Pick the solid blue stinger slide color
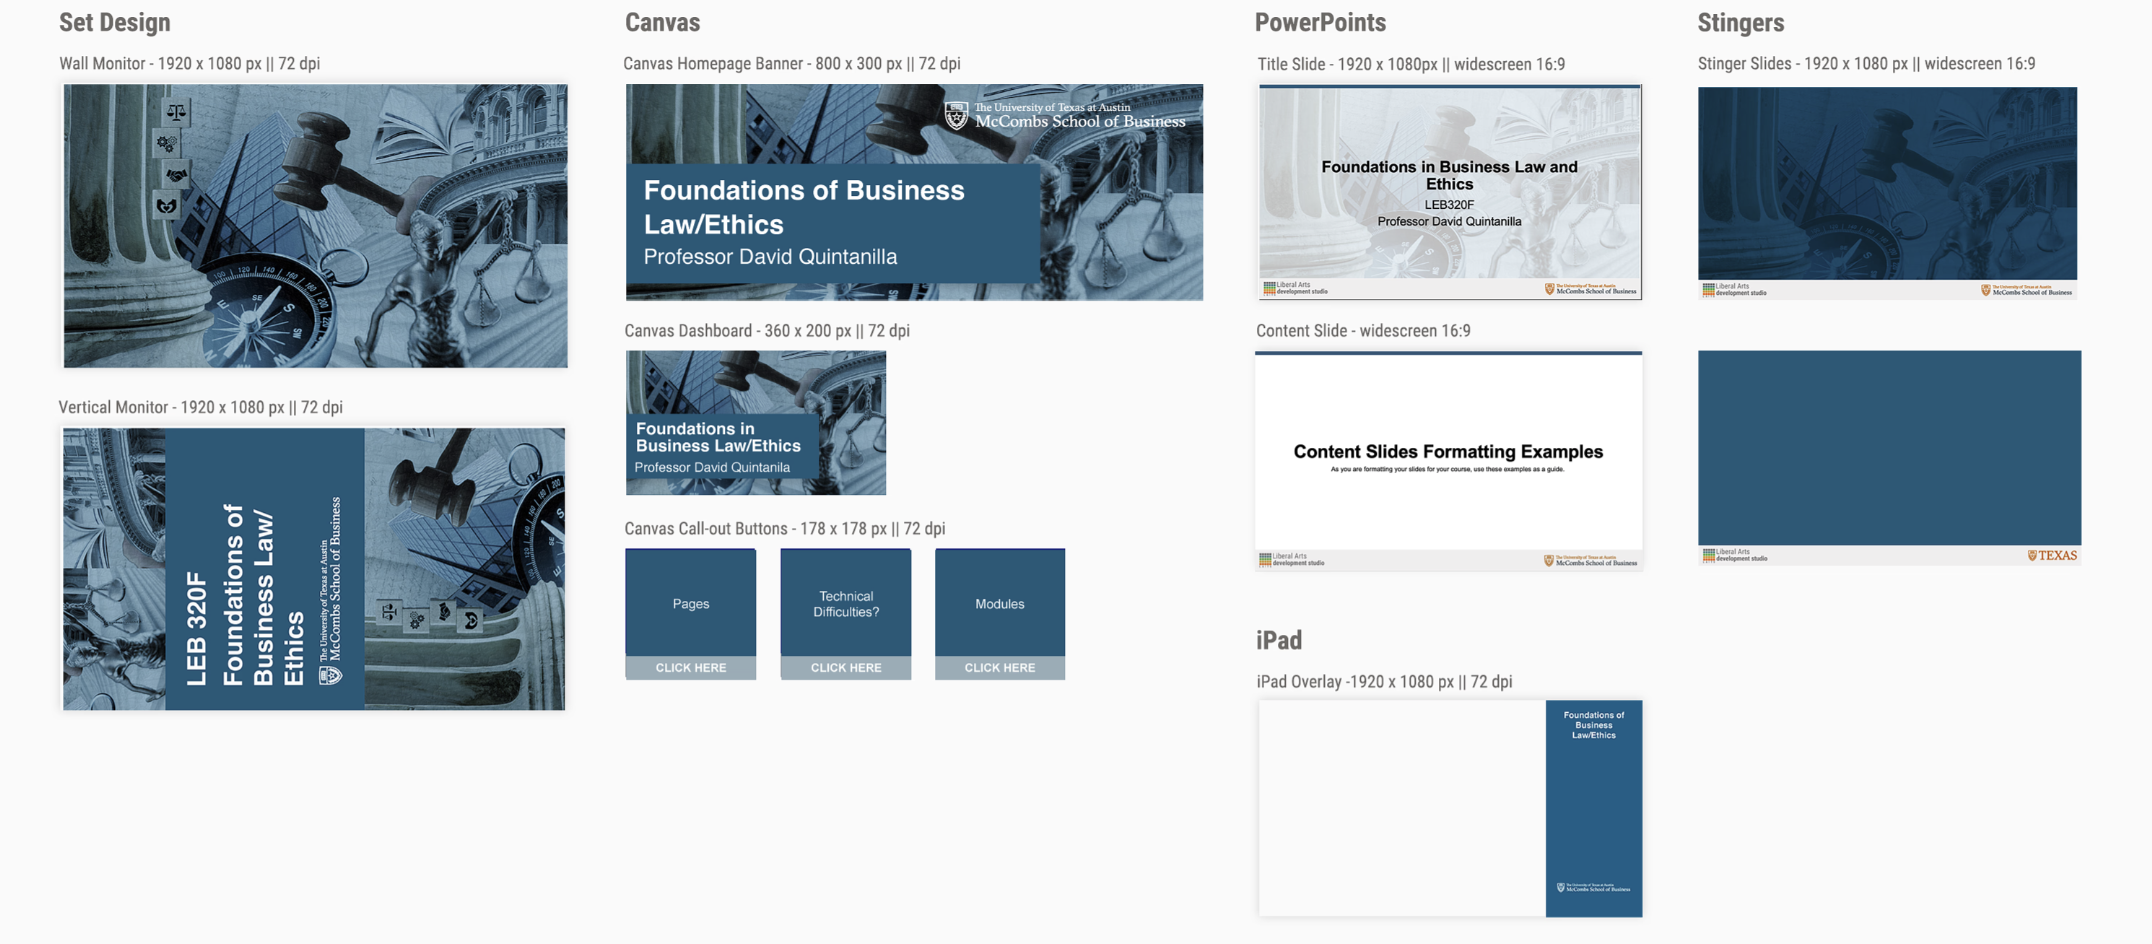This screenshot has width=2152, height=944. (1889, 448)
